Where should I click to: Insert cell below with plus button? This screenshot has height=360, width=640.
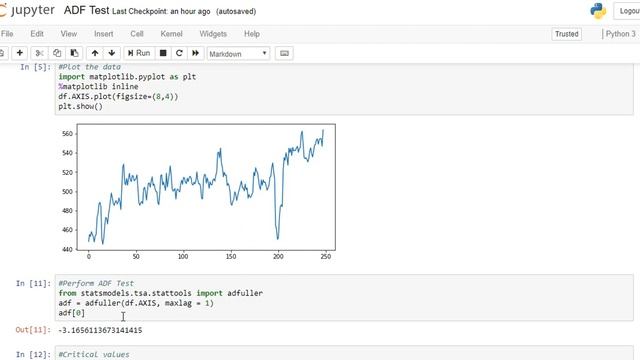tap(20, 53)
